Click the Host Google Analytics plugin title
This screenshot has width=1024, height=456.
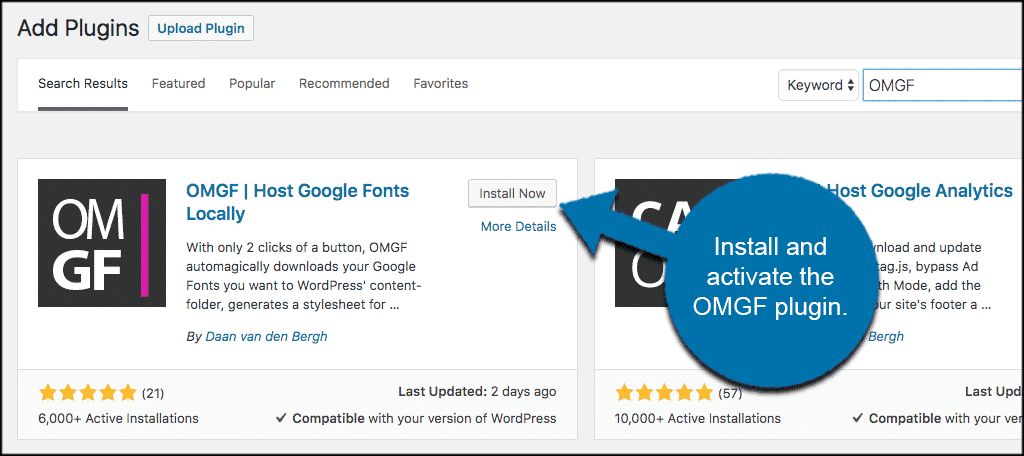pos(920,191)
